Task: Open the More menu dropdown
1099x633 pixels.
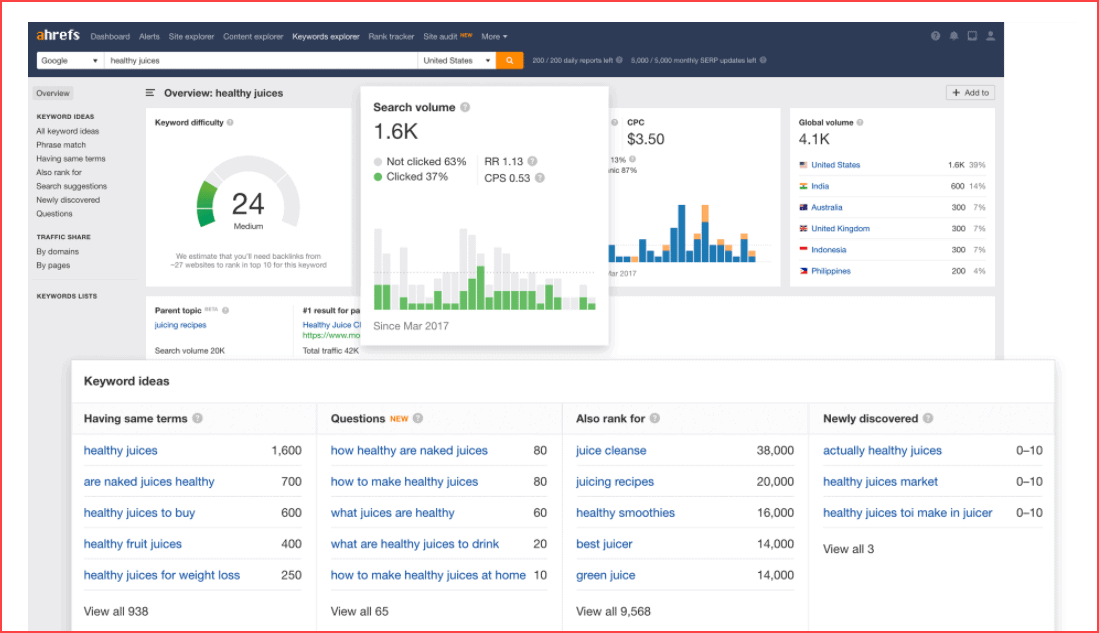Action: tap(494, 37)
